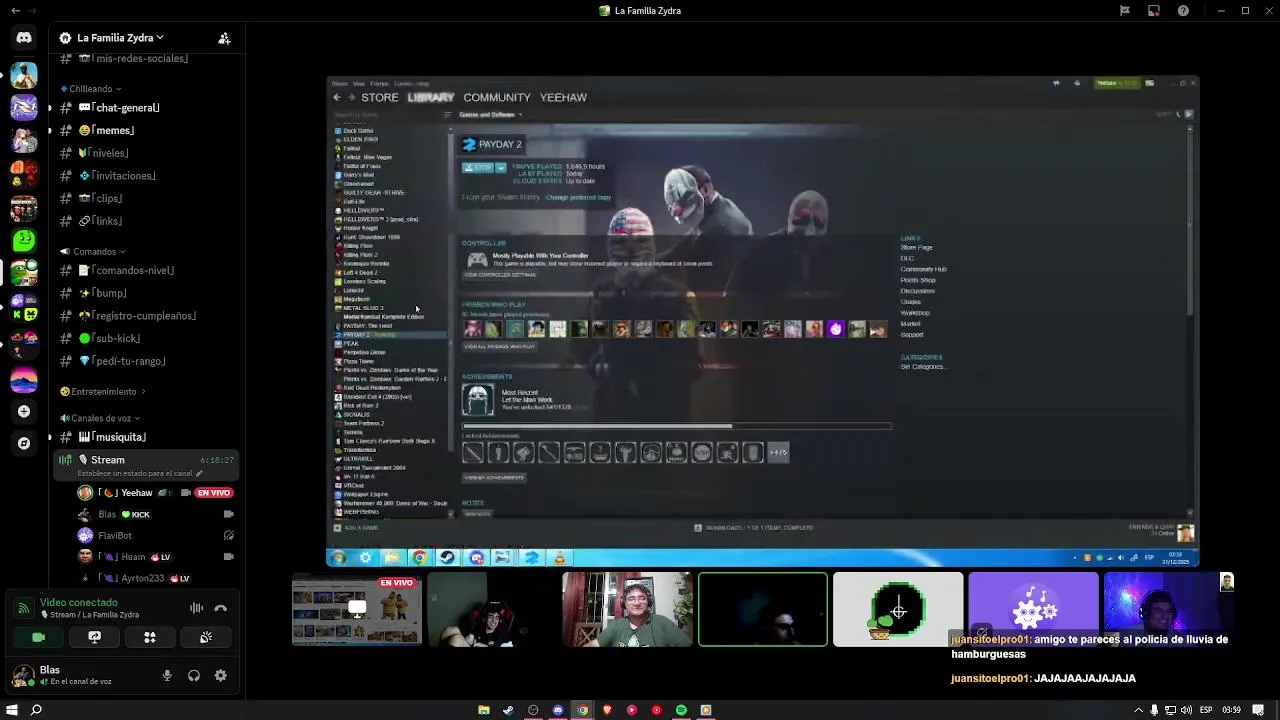Expand the Entretenimiento category

pos(103,392)
